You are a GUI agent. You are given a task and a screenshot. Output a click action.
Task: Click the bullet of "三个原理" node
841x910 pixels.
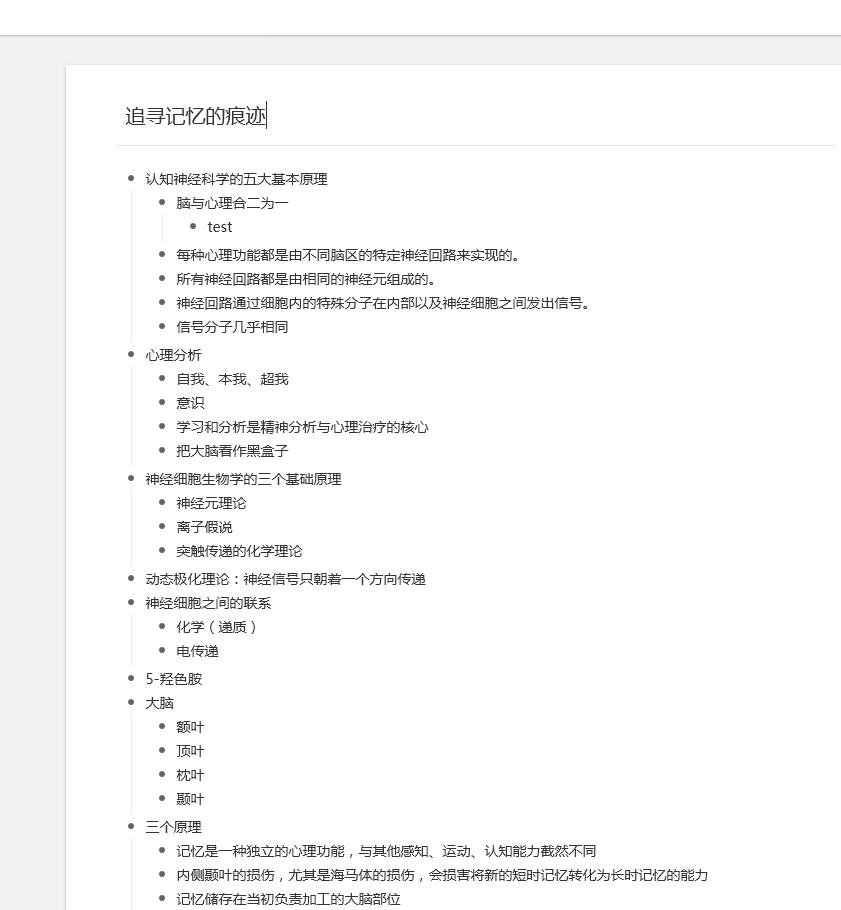pyautogui.click(x=131, y=827)
